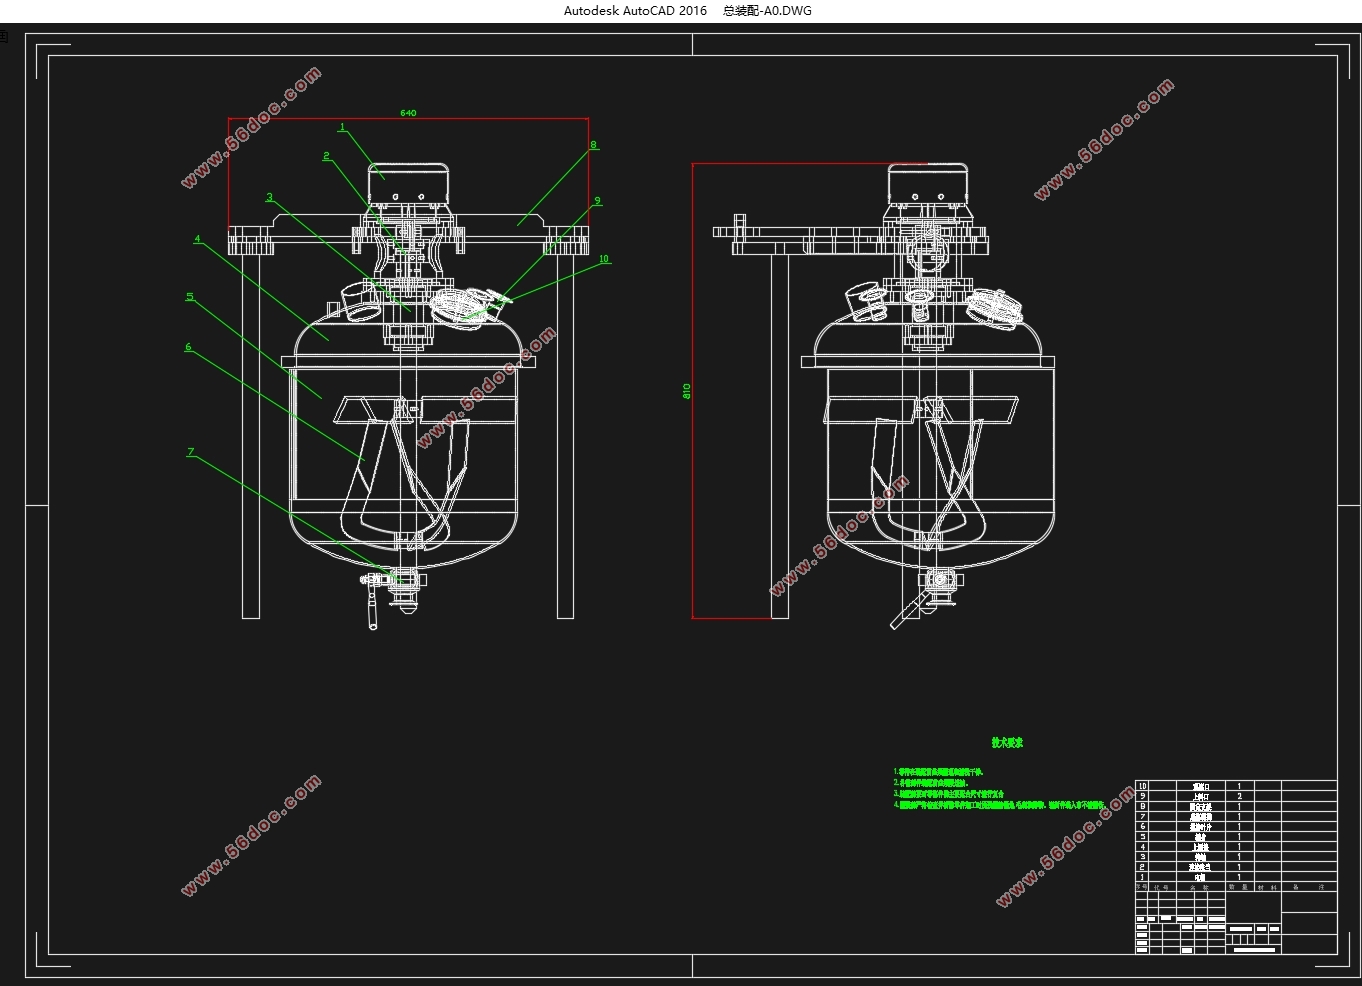
Task: Click row 10 number cell in parts list
Action: click(1143, 786)
